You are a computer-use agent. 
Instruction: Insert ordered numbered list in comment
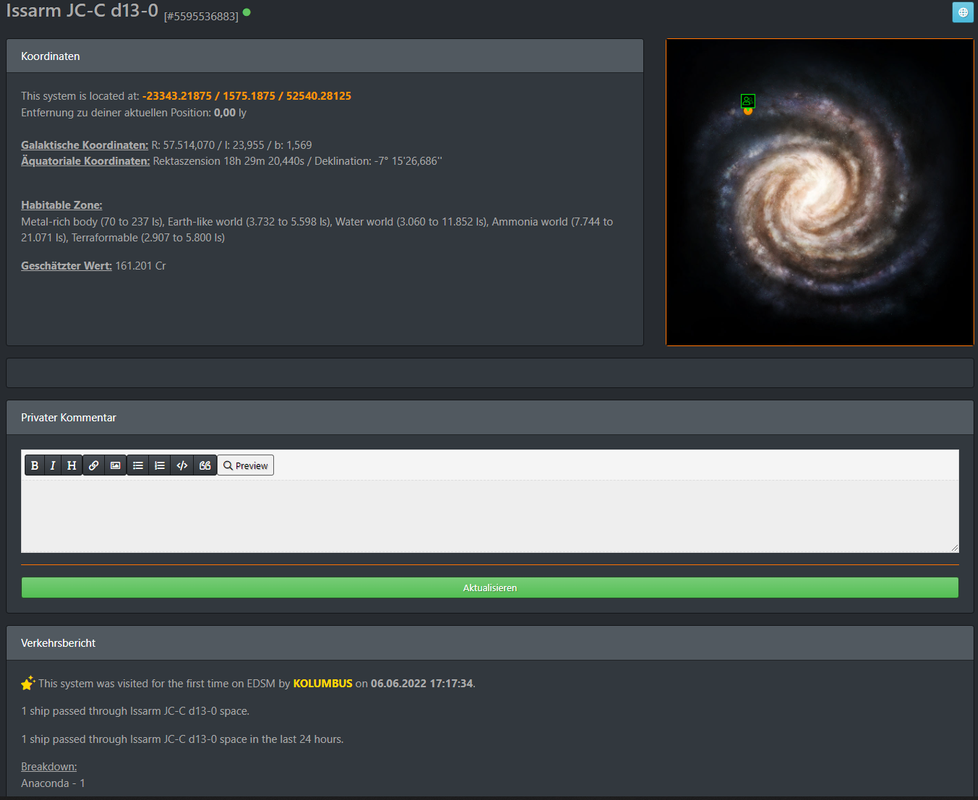tap(160, 465)
